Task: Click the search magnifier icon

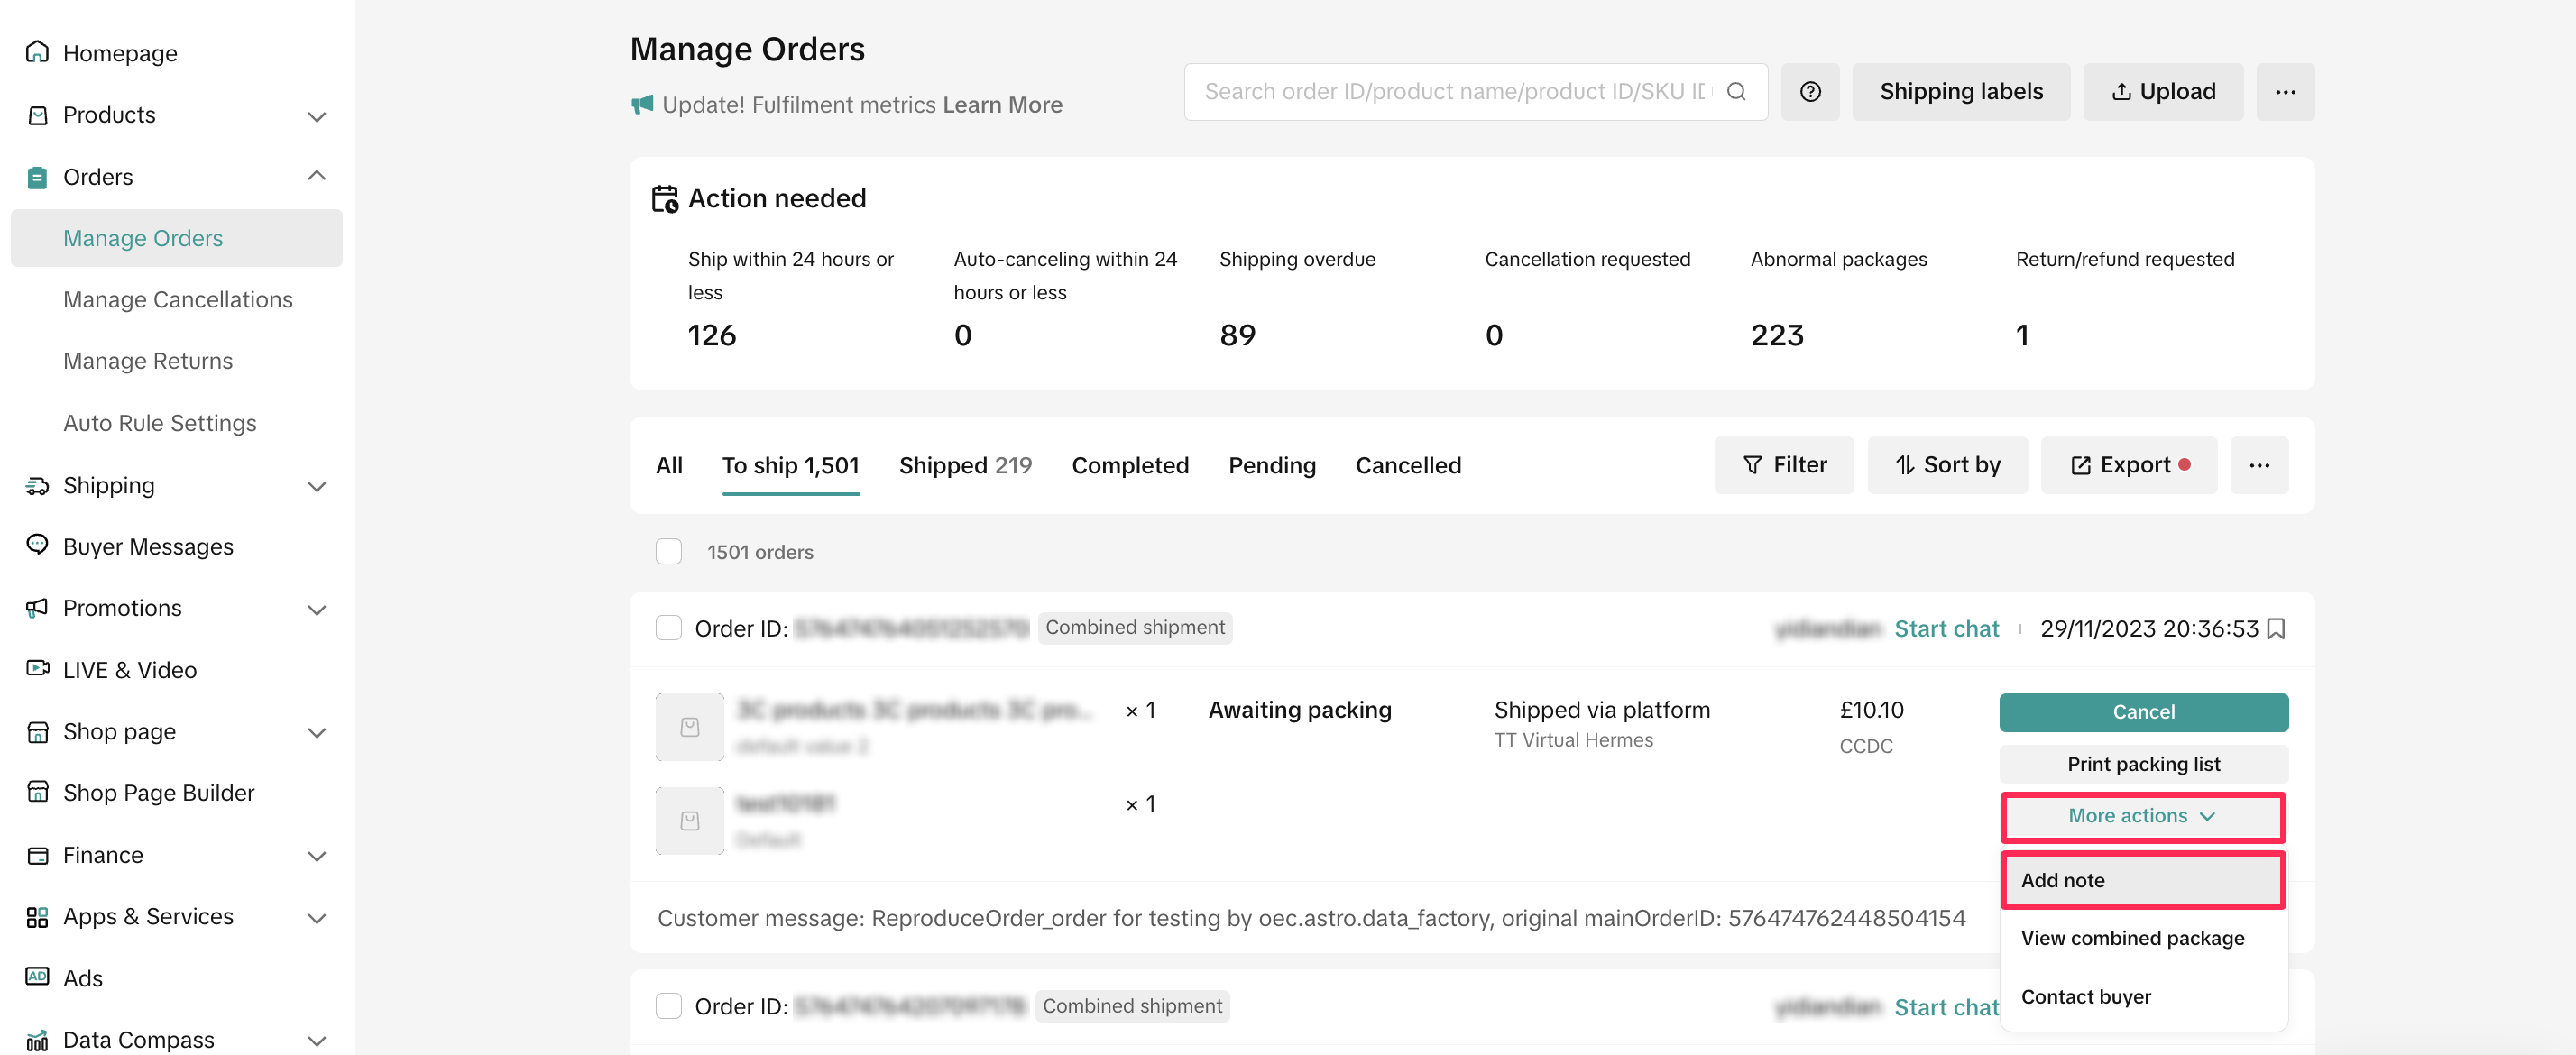Action: pyautogui.click(x=1736, y=92)
